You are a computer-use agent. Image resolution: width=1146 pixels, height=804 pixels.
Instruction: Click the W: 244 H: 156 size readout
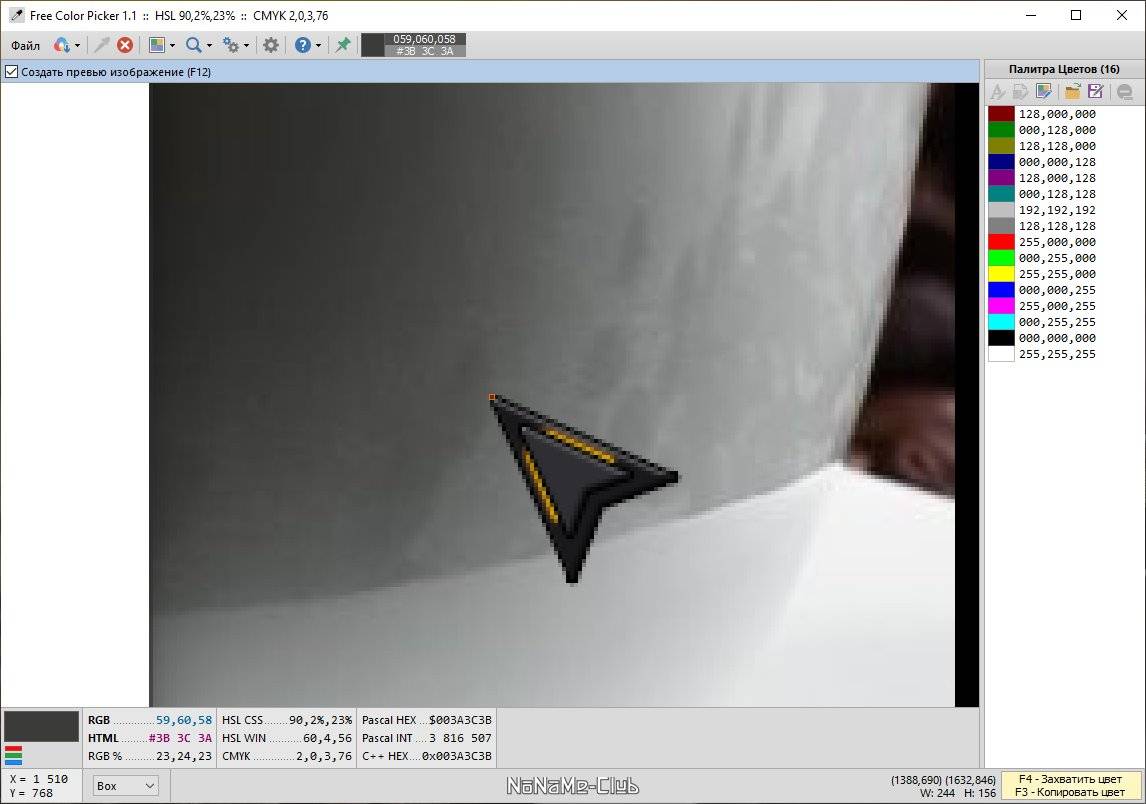[957, 793]
